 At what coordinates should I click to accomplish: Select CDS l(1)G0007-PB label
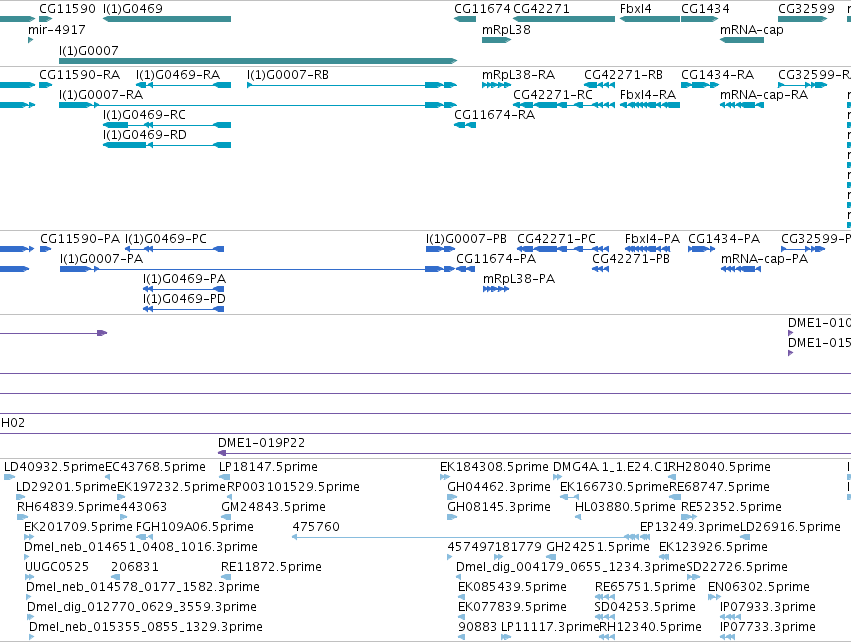[466, 239]
